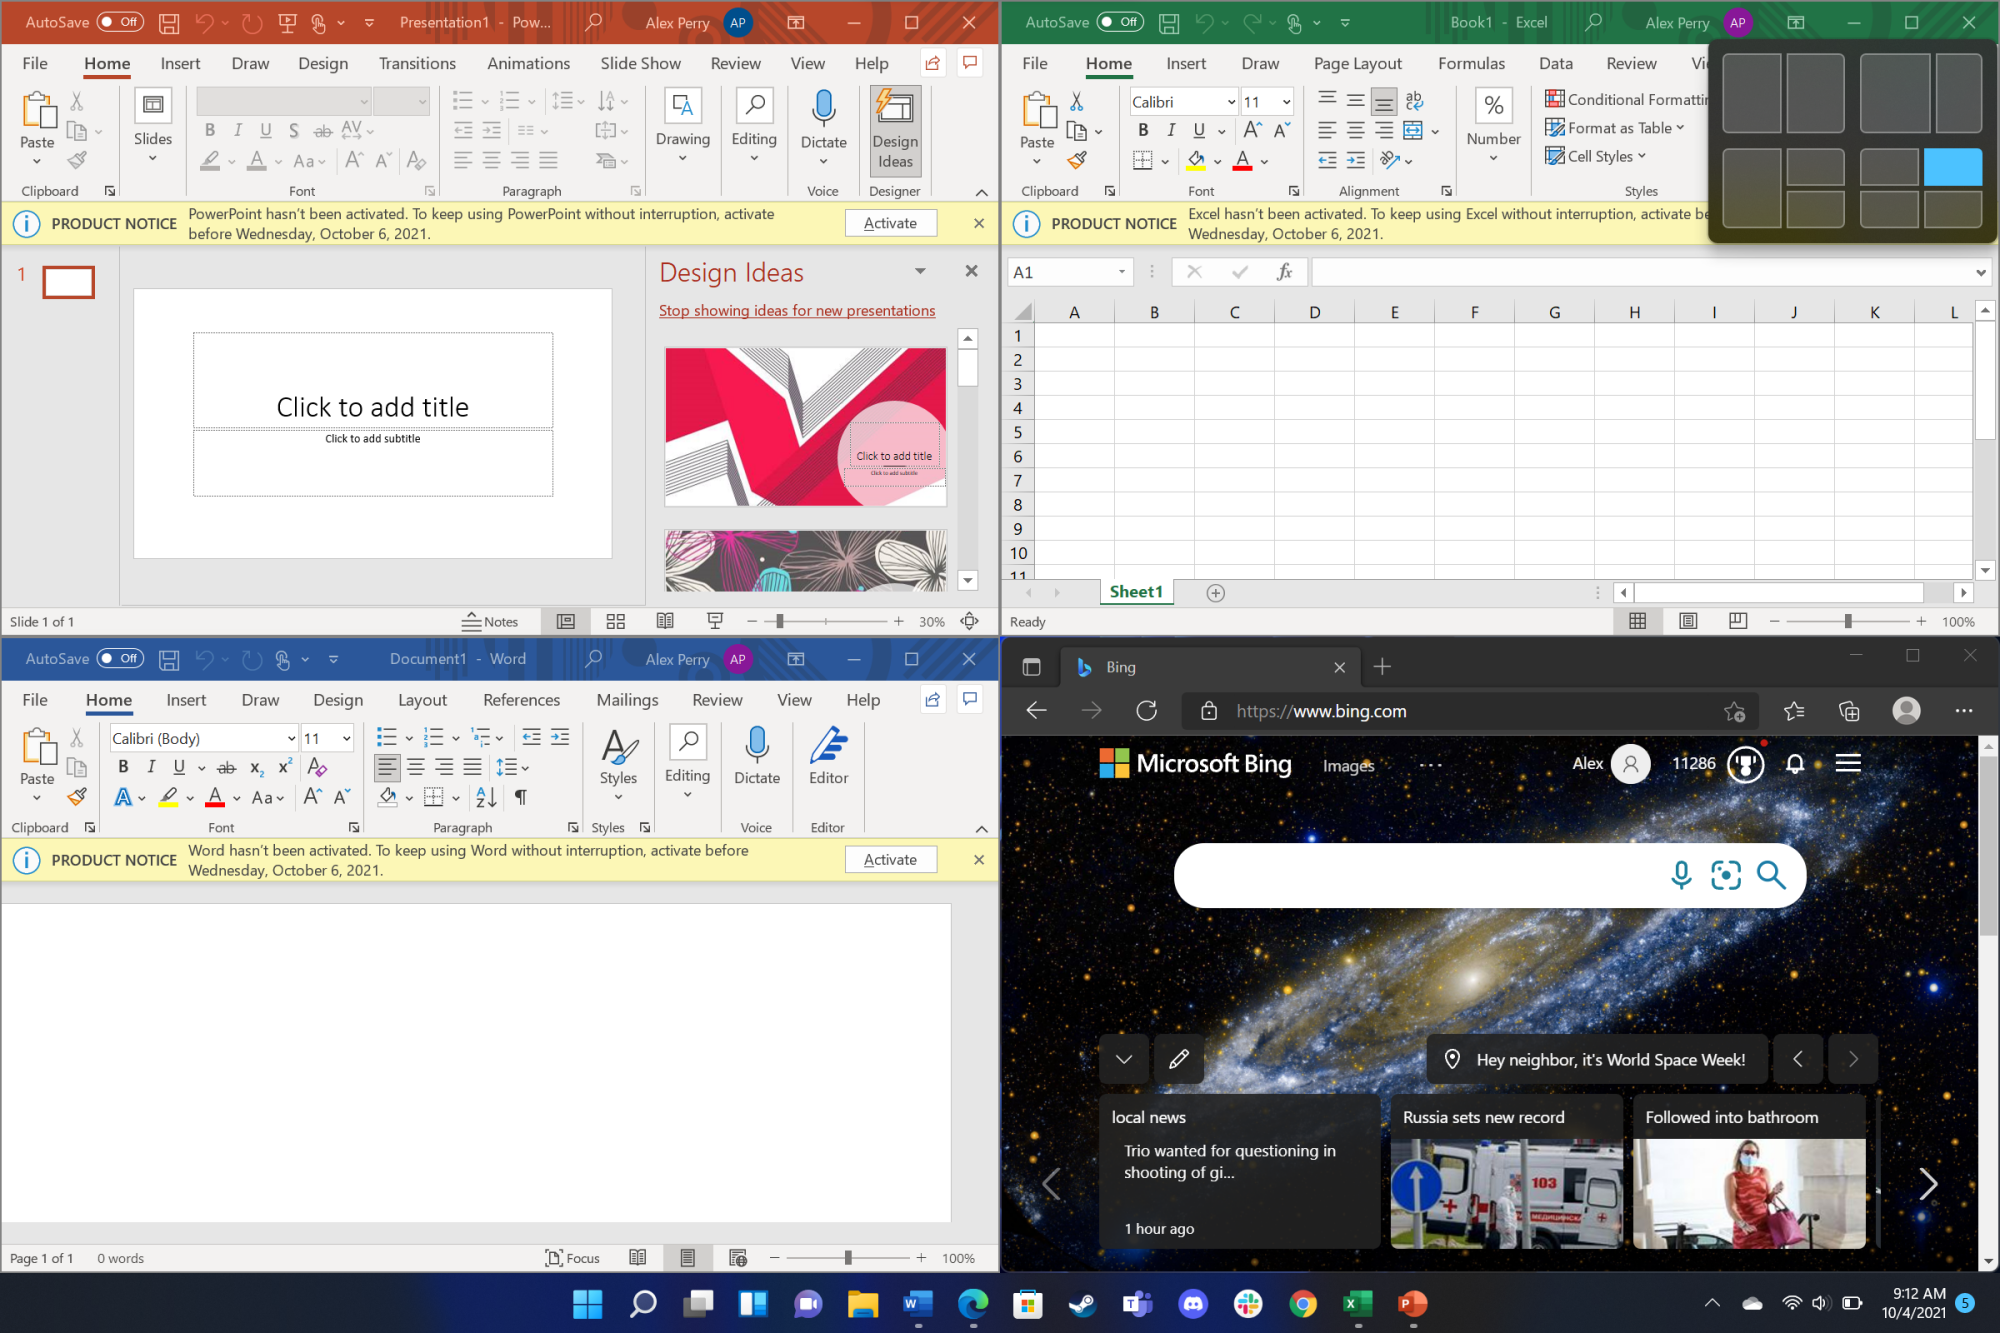
Task: Toggle AutoSave switch in PowerPoint
Action: (x=120, y=22)
